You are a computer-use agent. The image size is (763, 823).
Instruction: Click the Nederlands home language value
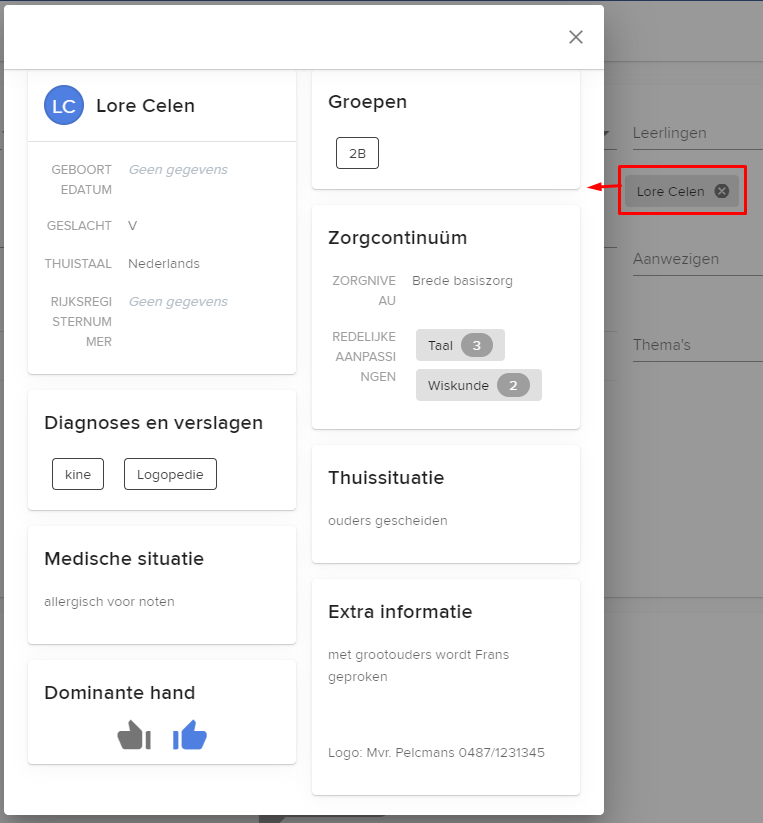coord(164,263)
